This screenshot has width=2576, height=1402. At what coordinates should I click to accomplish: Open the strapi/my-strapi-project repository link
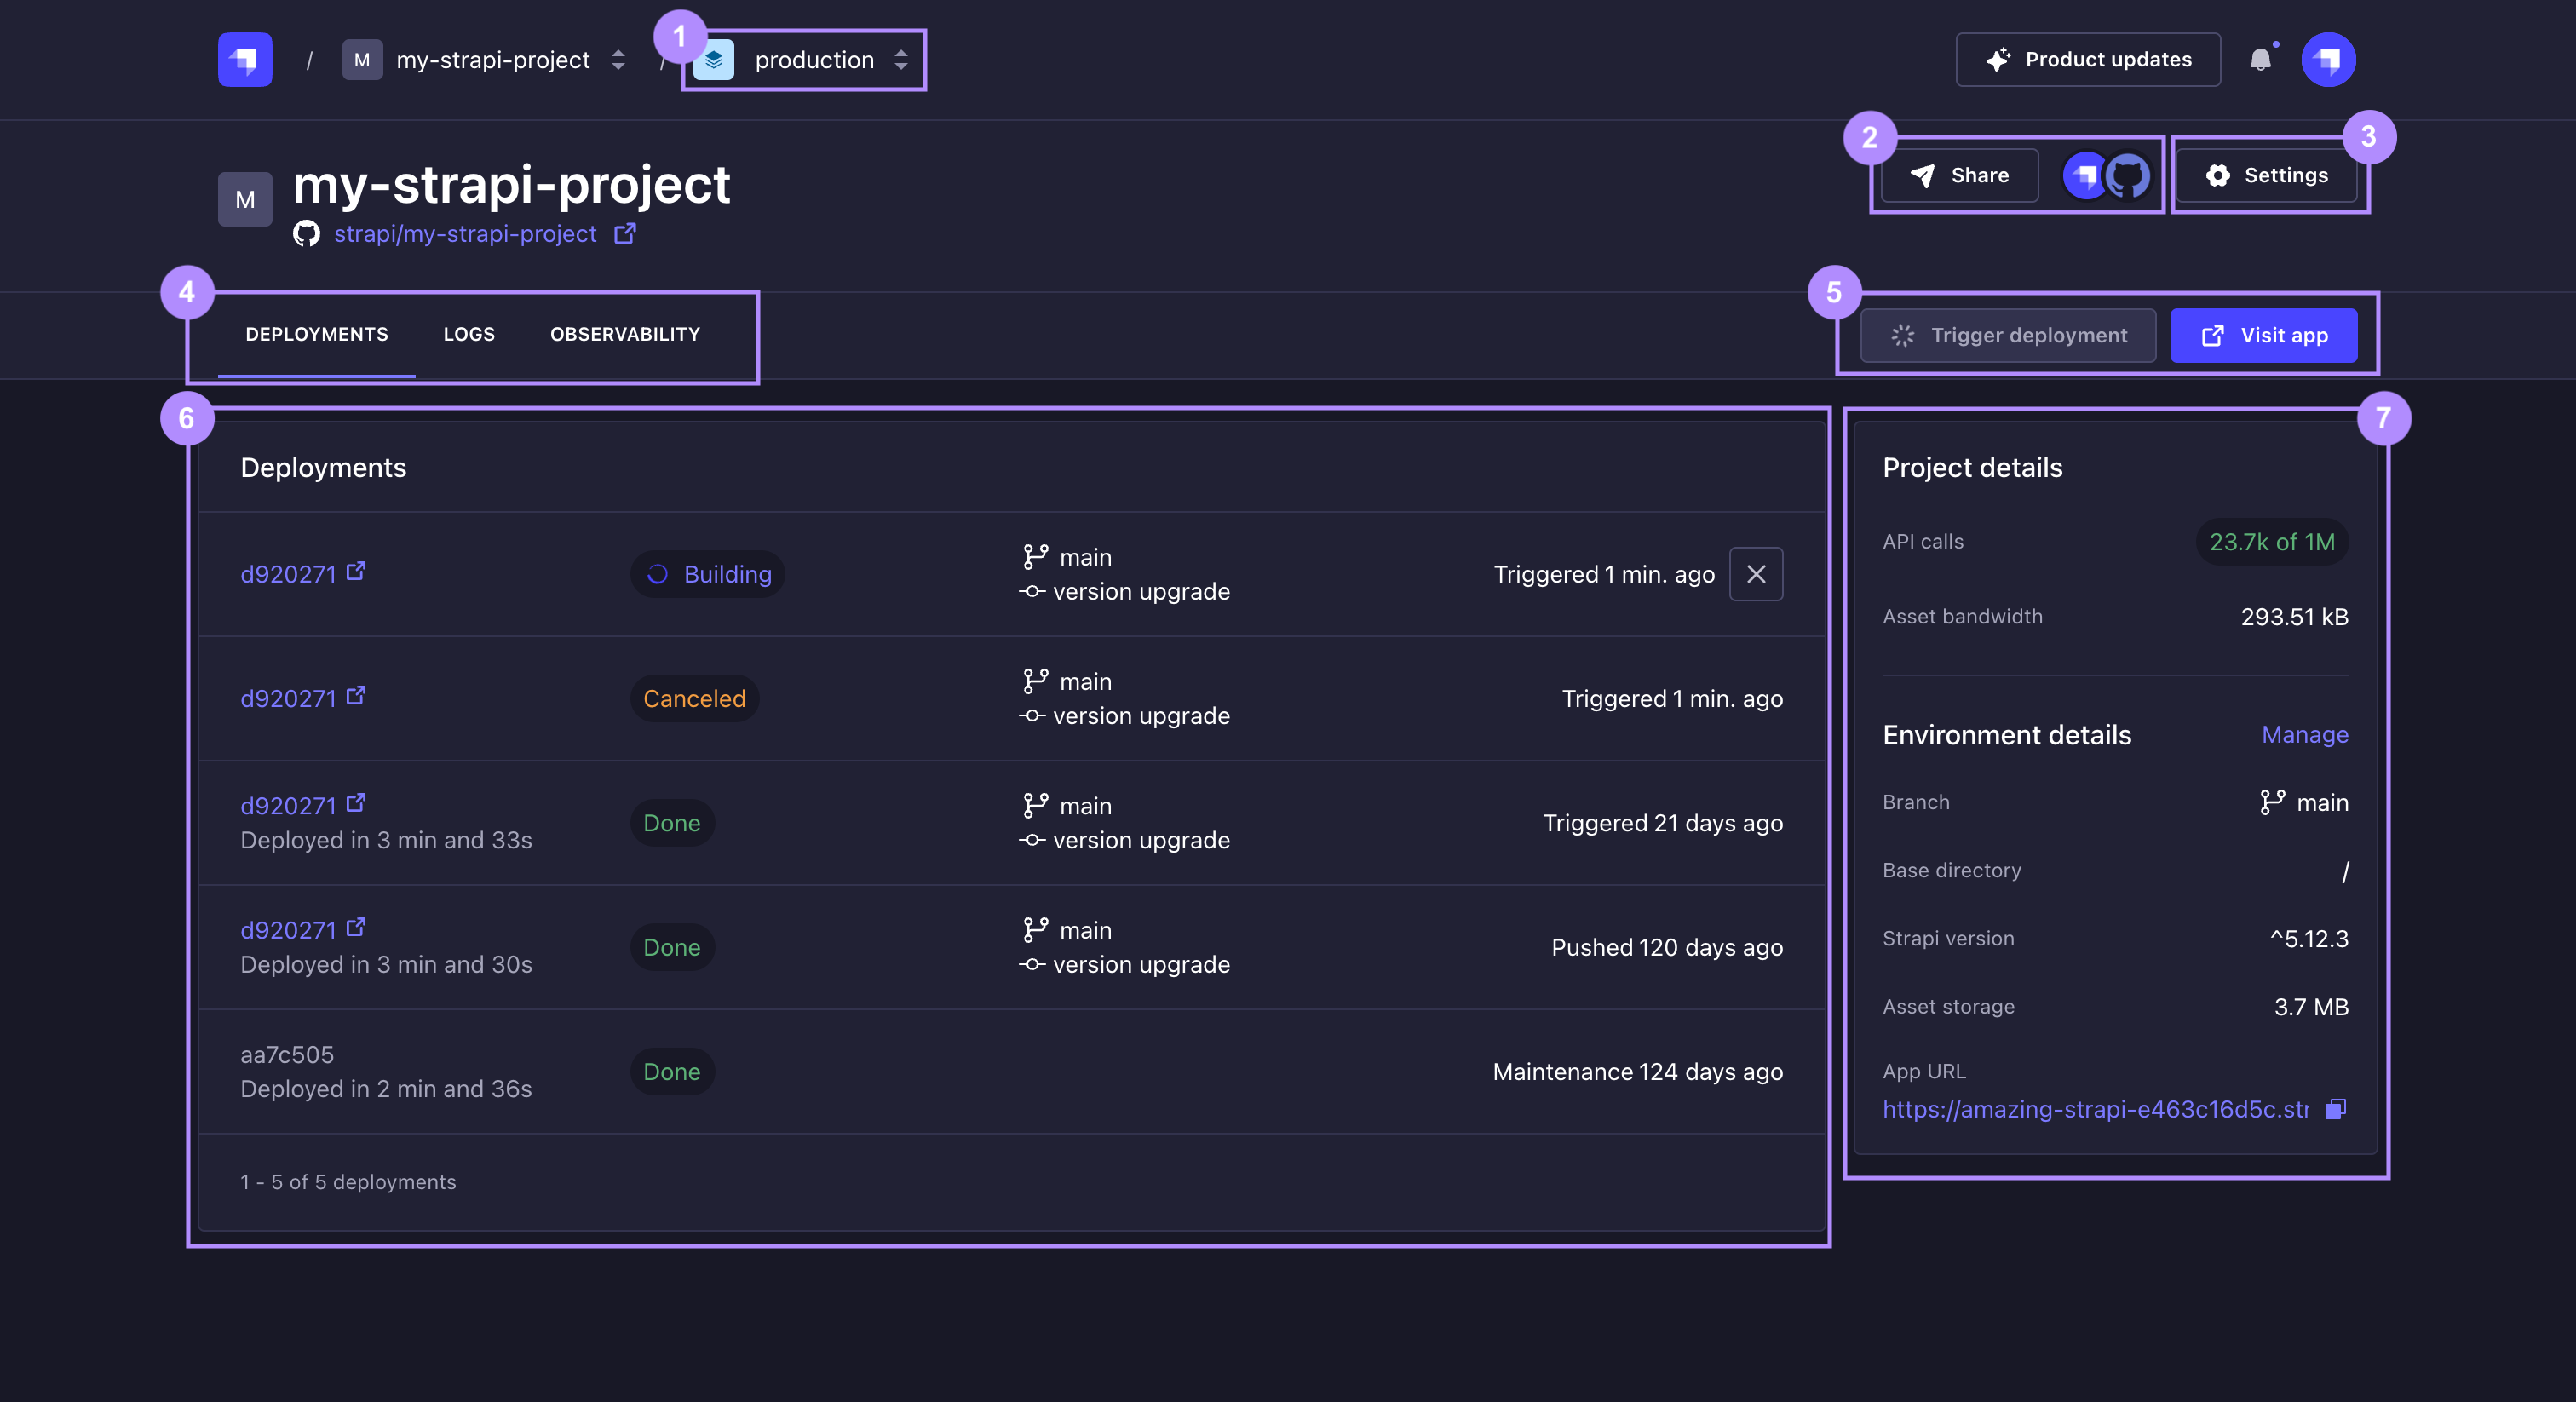pos(465,233)
